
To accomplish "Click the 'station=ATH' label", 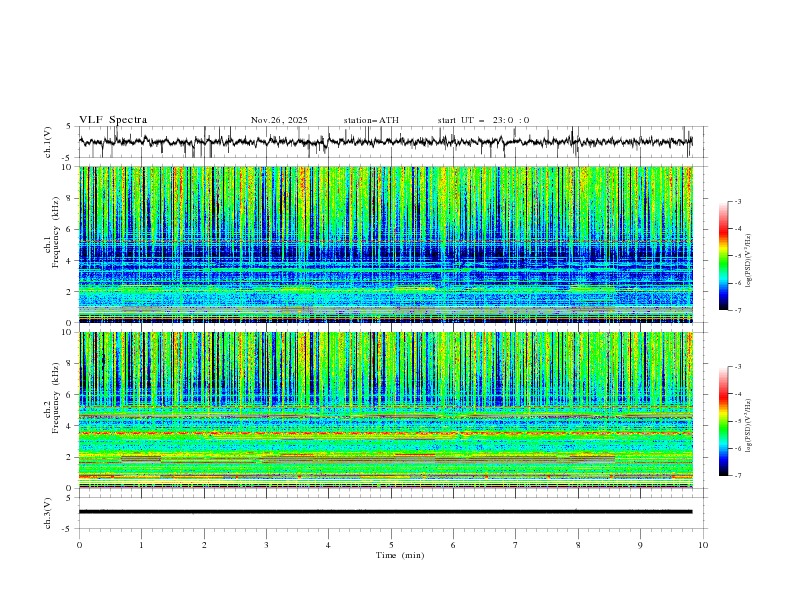I will tap(371, 120).
